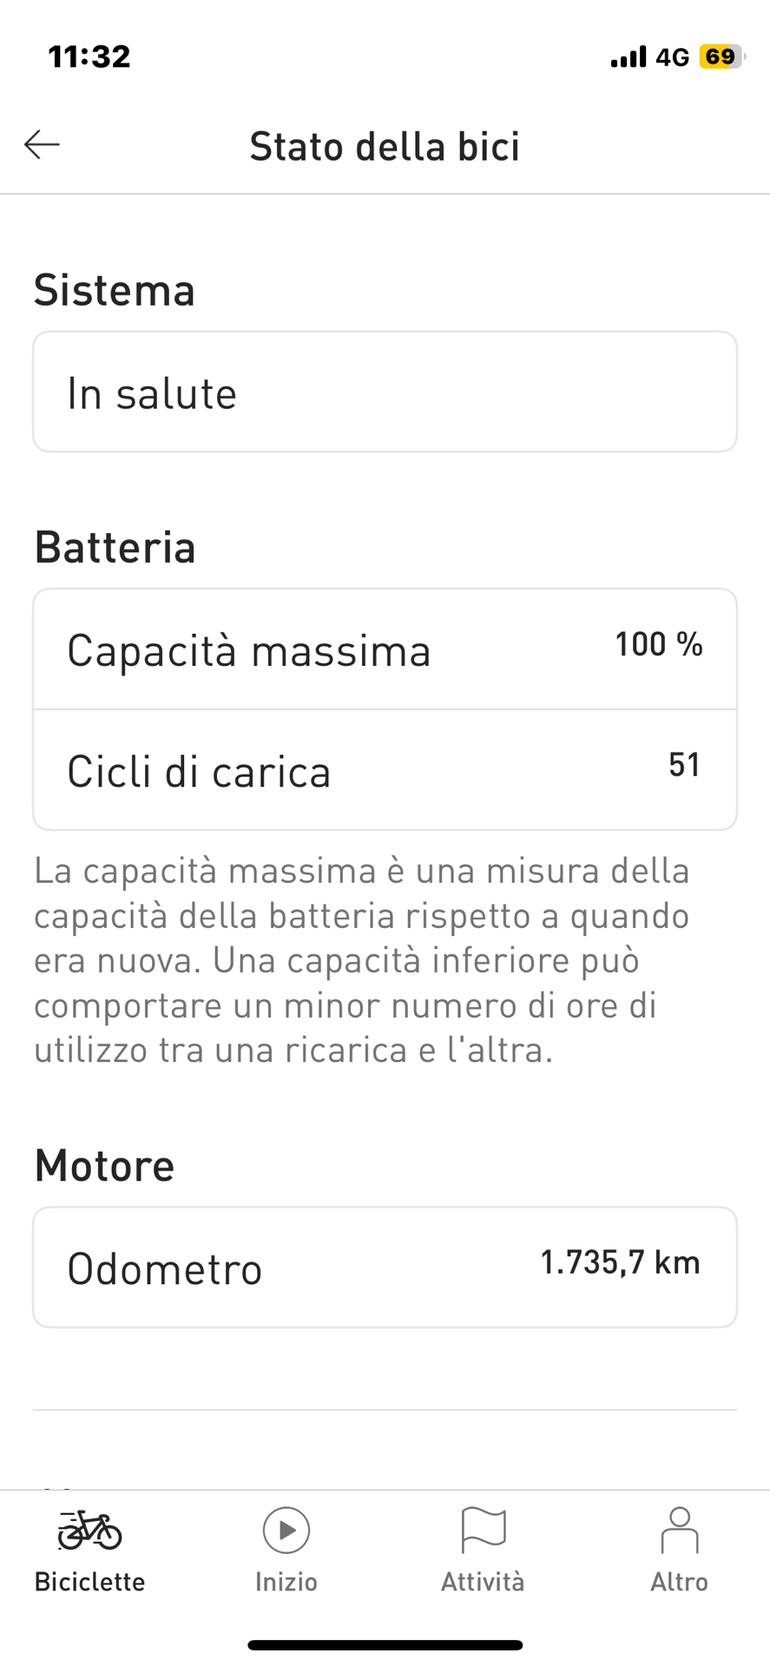Tap the home indicator bar

tap(385, 1645)
